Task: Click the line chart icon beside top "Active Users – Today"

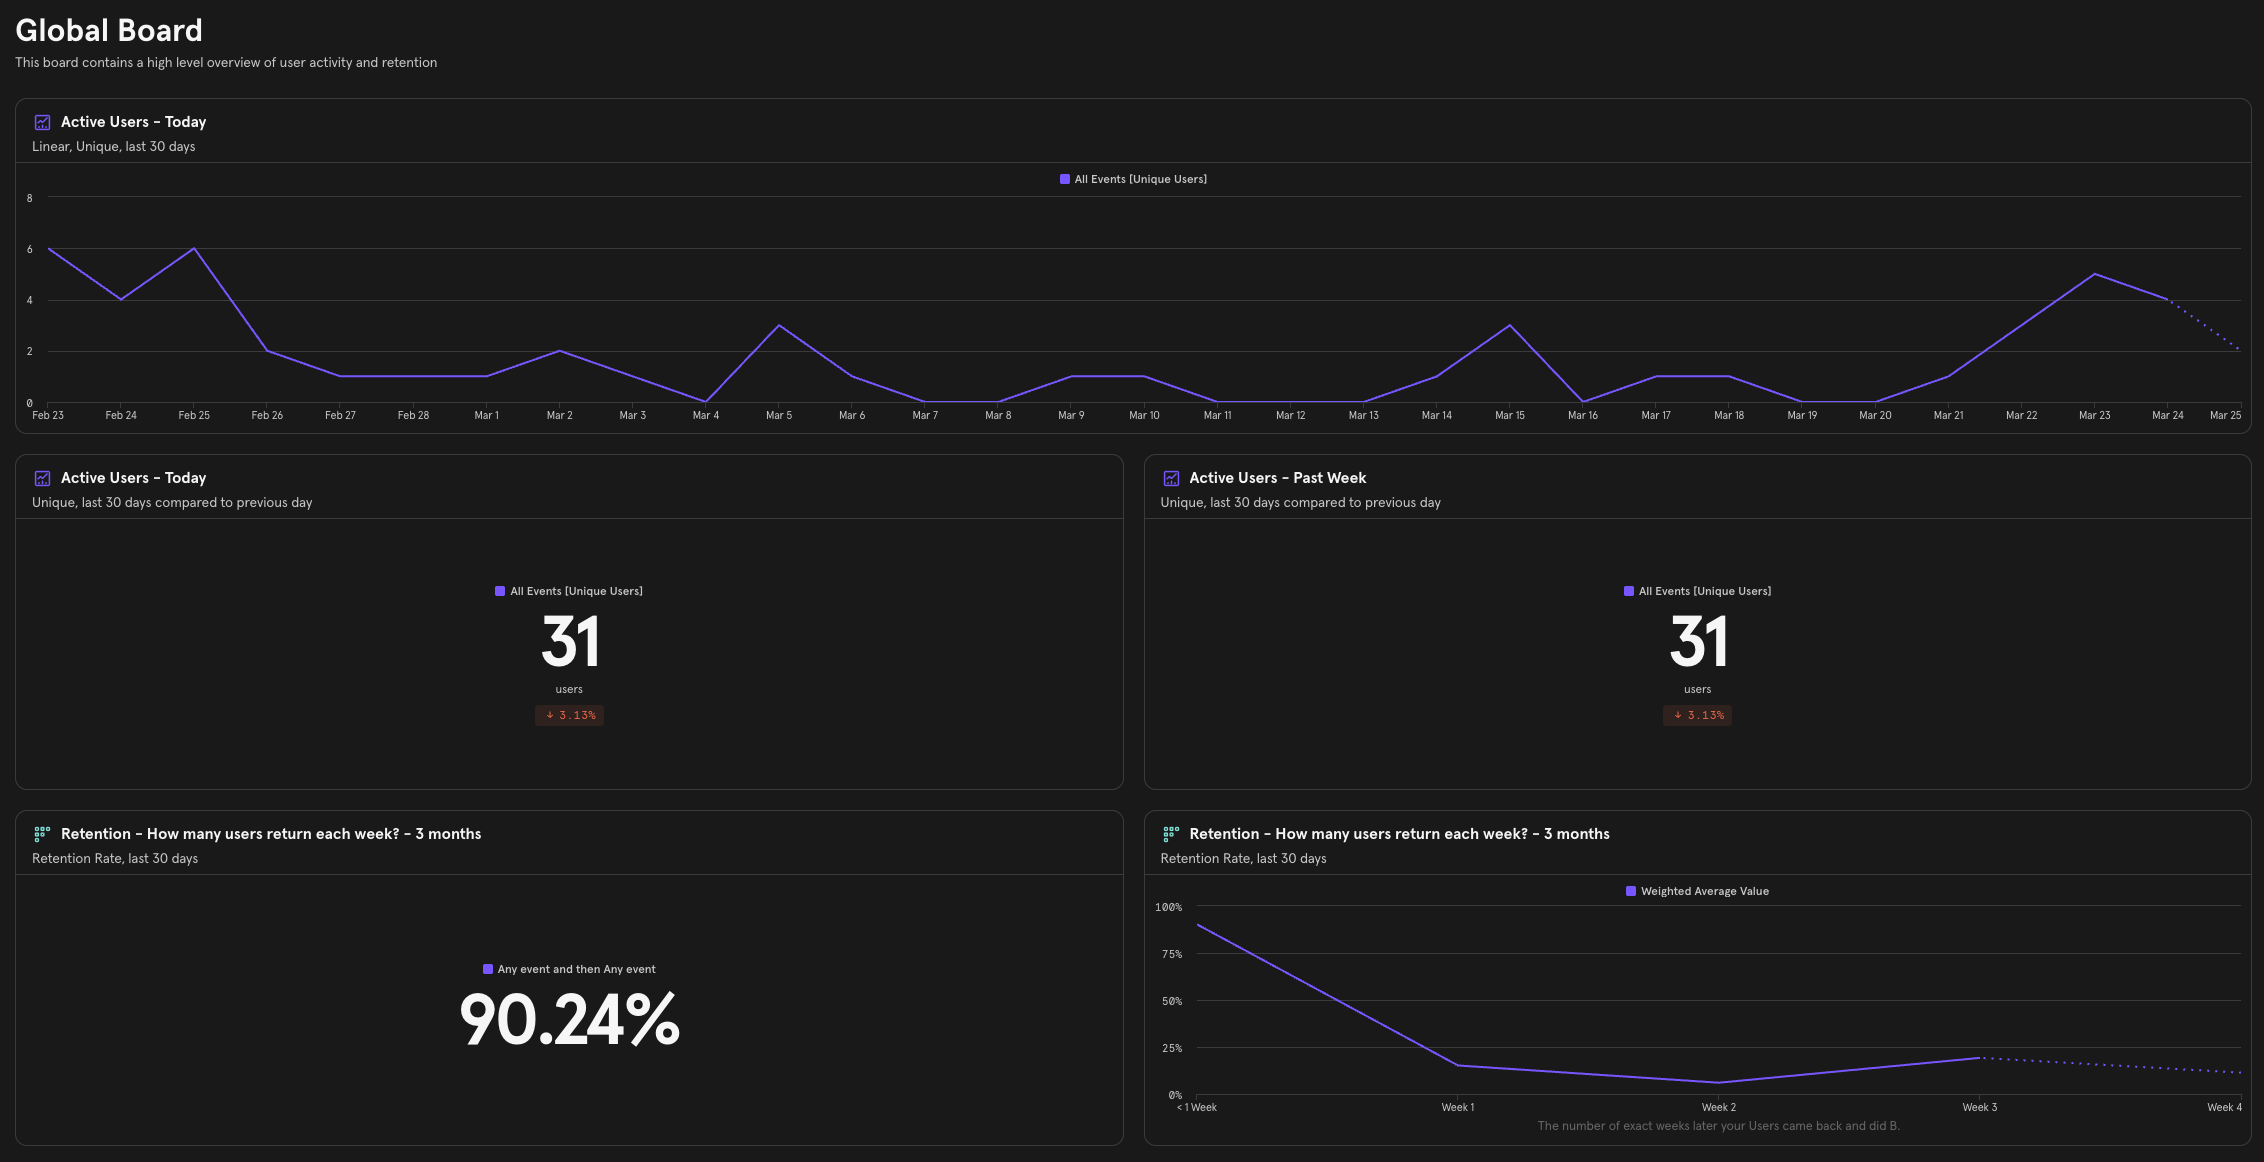Action: (43, 121)
